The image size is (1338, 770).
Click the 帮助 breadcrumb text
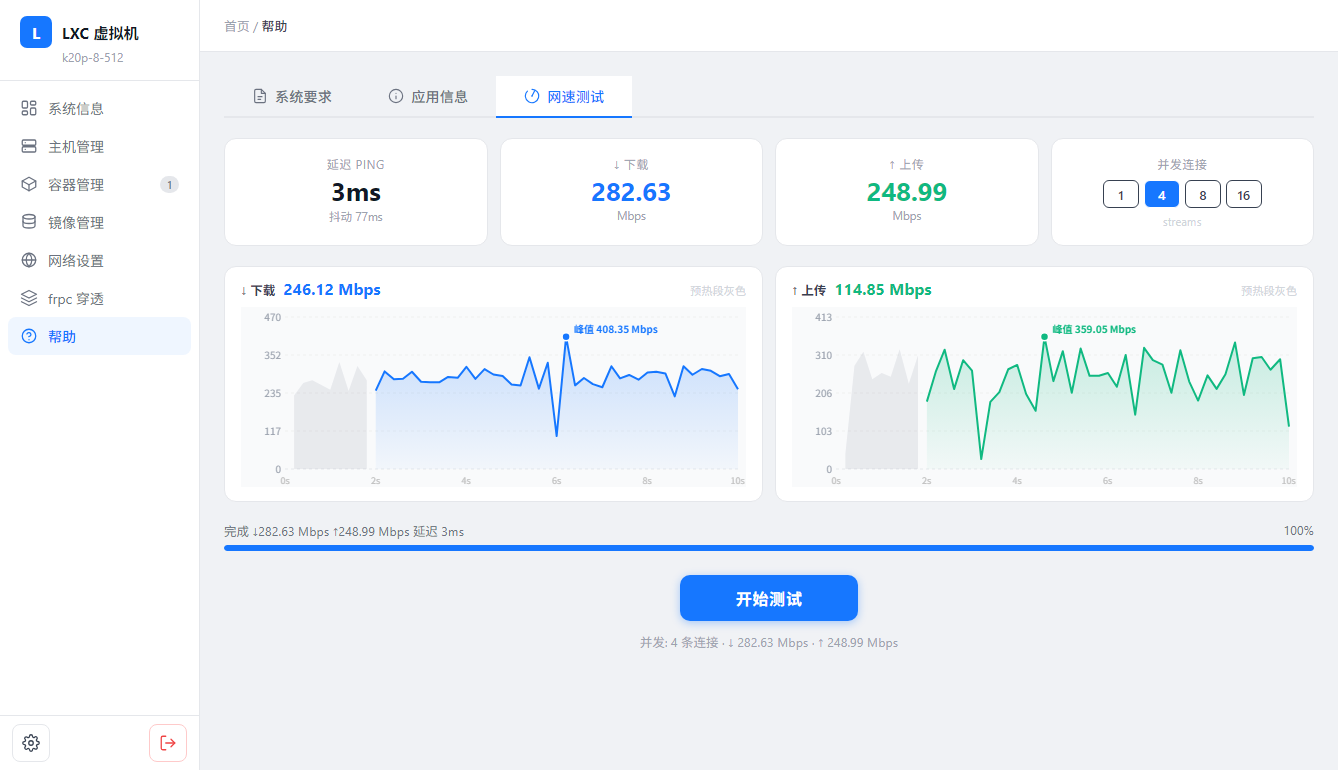coord(275,26)
